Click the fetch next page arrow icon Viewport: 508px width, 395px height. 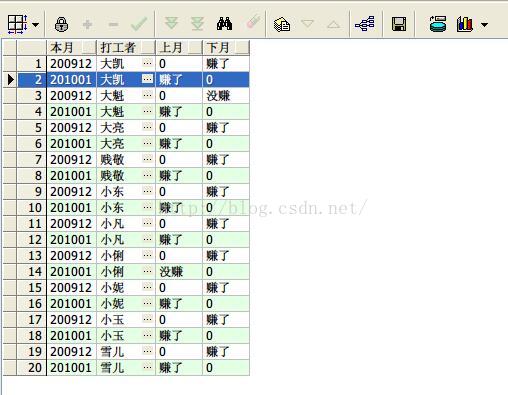coord(172,24)
